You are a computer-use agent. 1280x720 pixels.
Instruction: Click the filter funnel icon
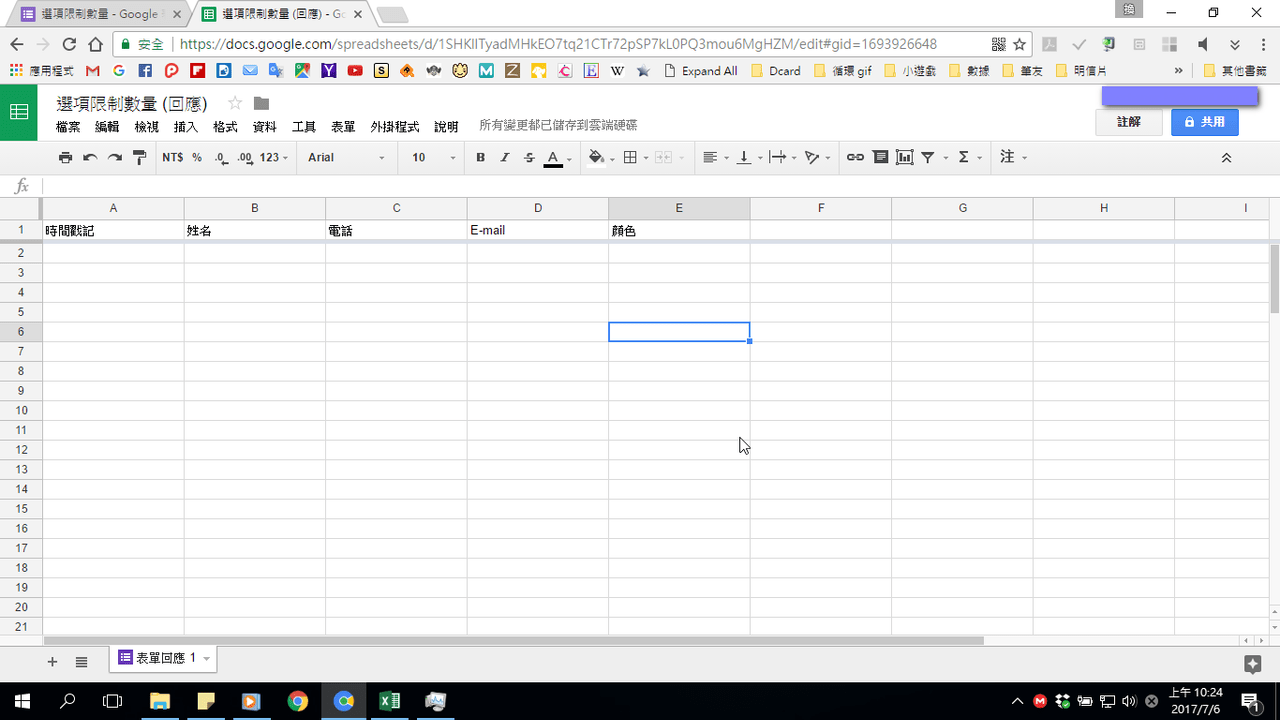point(928,157)
